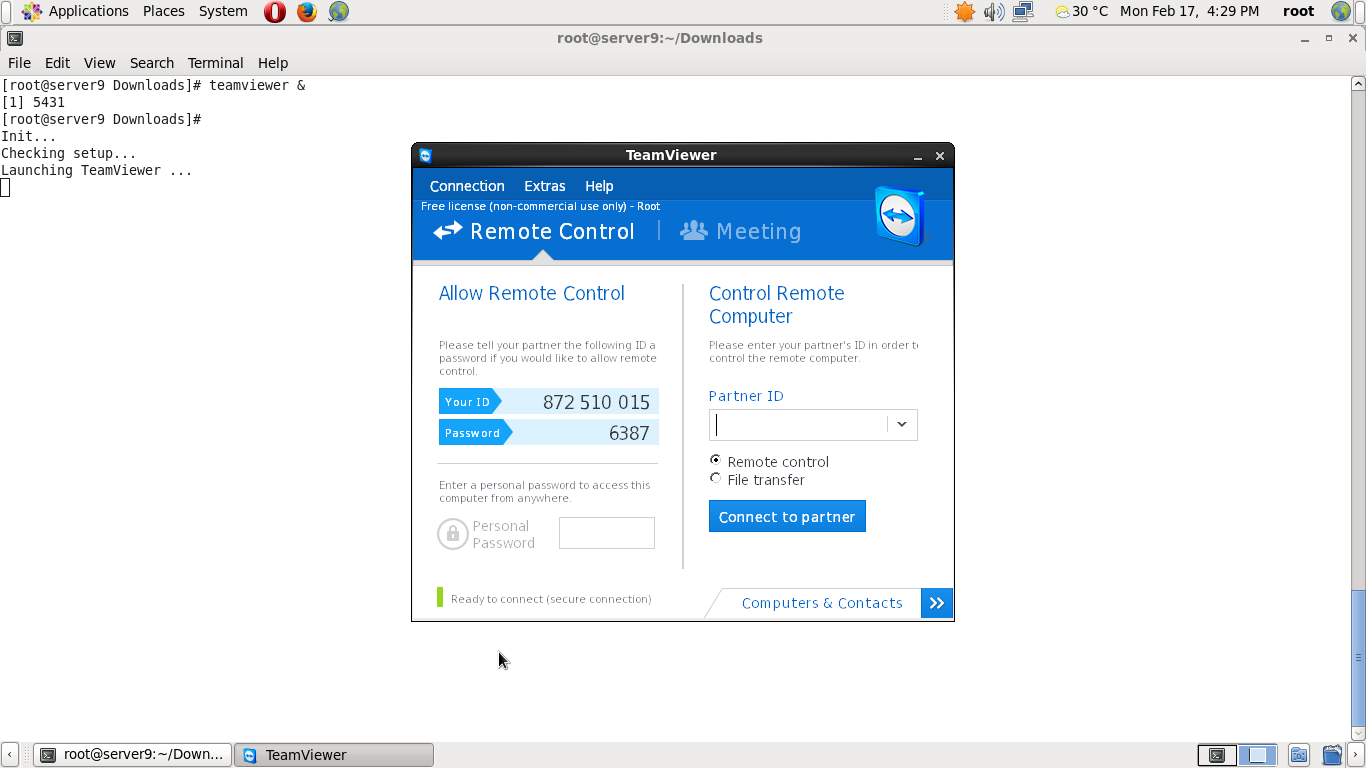Click the TeamViewer logo in the header
The image size is (1366, 768).
897,216
